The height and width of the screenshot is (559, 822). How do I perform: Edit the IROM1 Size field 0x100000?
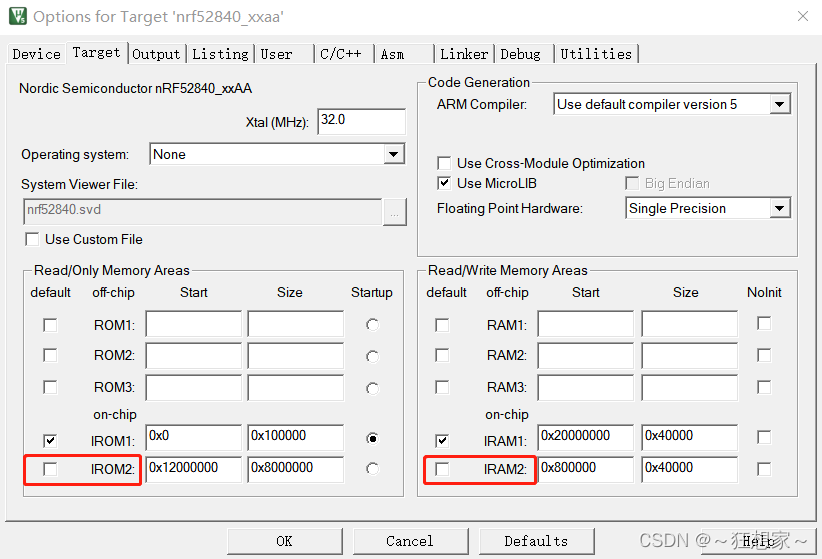(296, 437)
